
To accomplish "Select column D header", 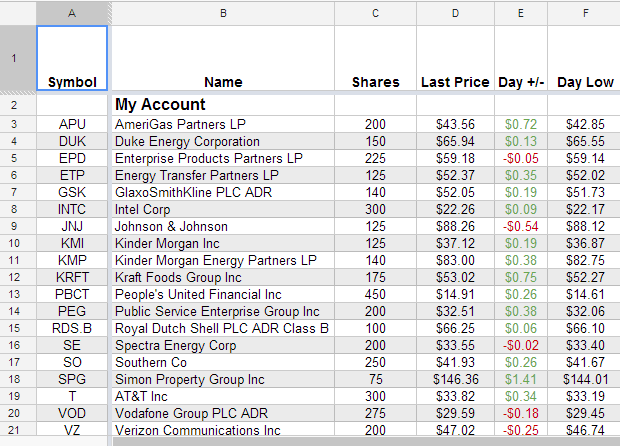I will pos(455,13).
